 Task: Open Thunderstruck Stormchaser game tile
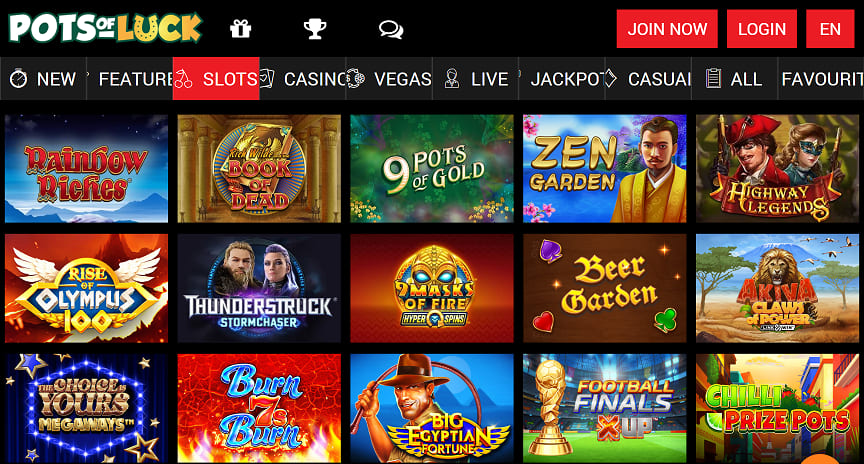point(259,288)
